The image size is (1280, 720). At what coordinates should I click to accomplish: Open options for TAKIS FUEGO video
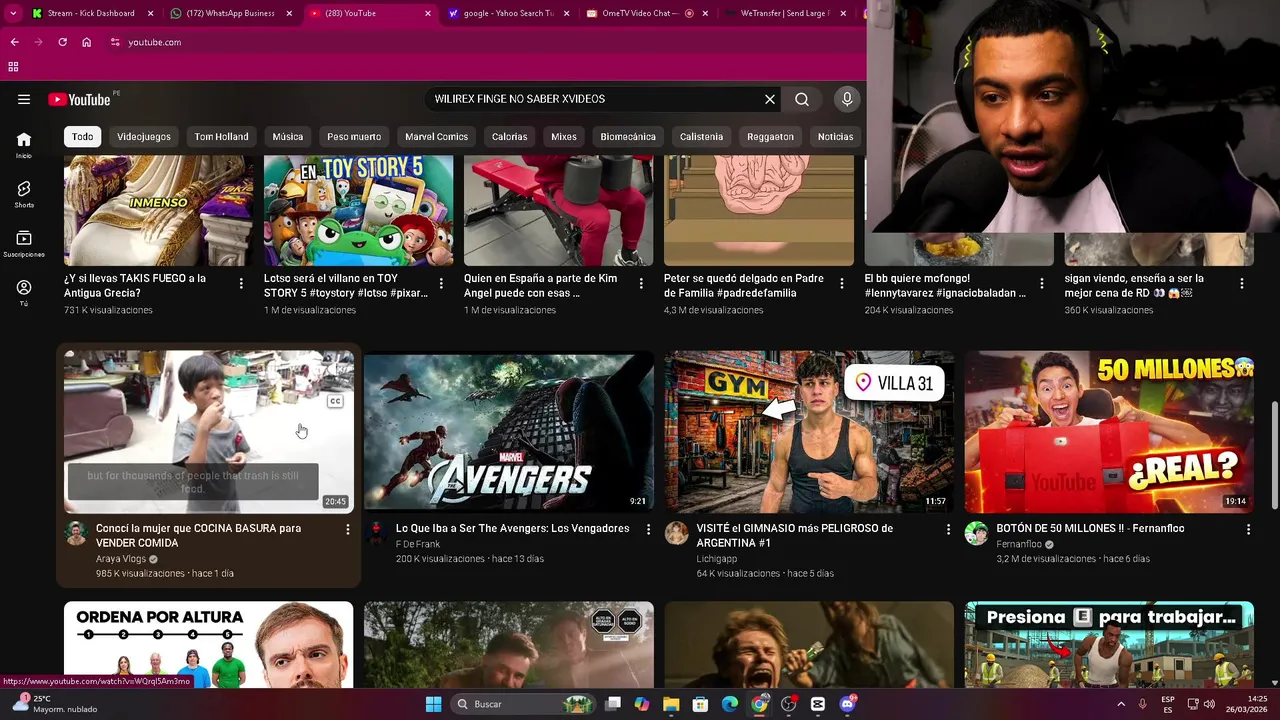(x=241, y=284)
